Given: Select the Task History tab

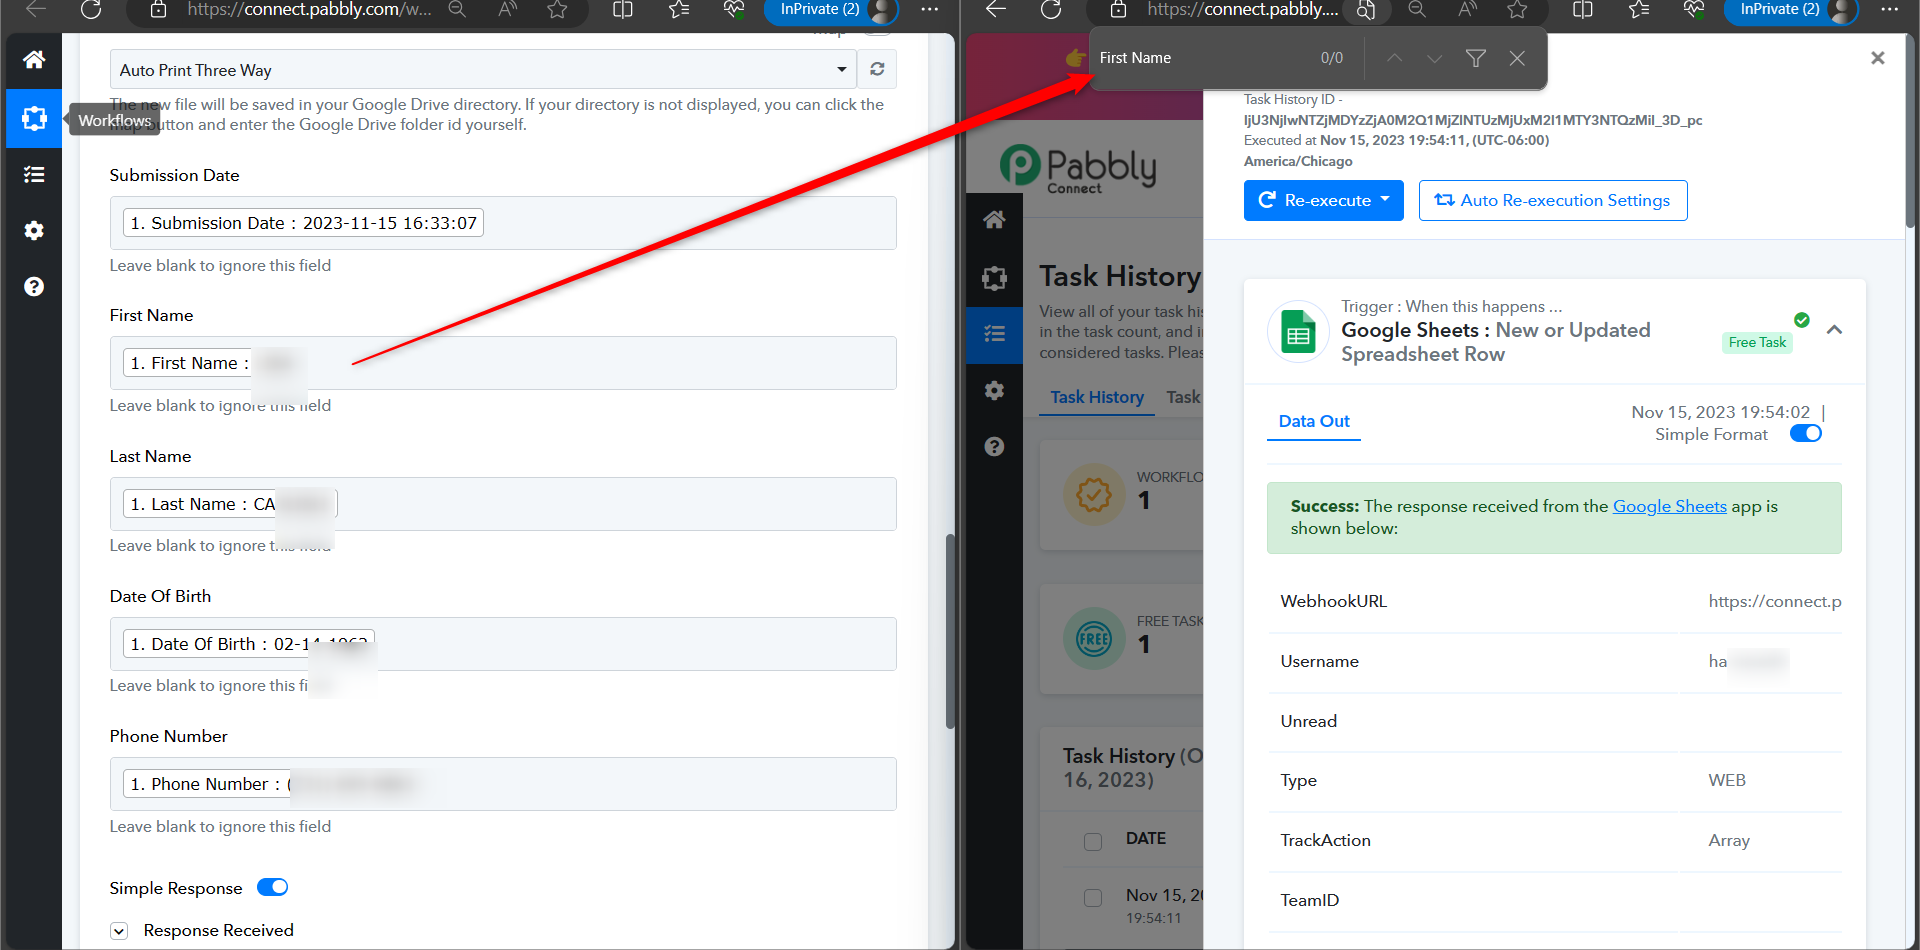Looking at the screenshot, I should coord(1097,397).
